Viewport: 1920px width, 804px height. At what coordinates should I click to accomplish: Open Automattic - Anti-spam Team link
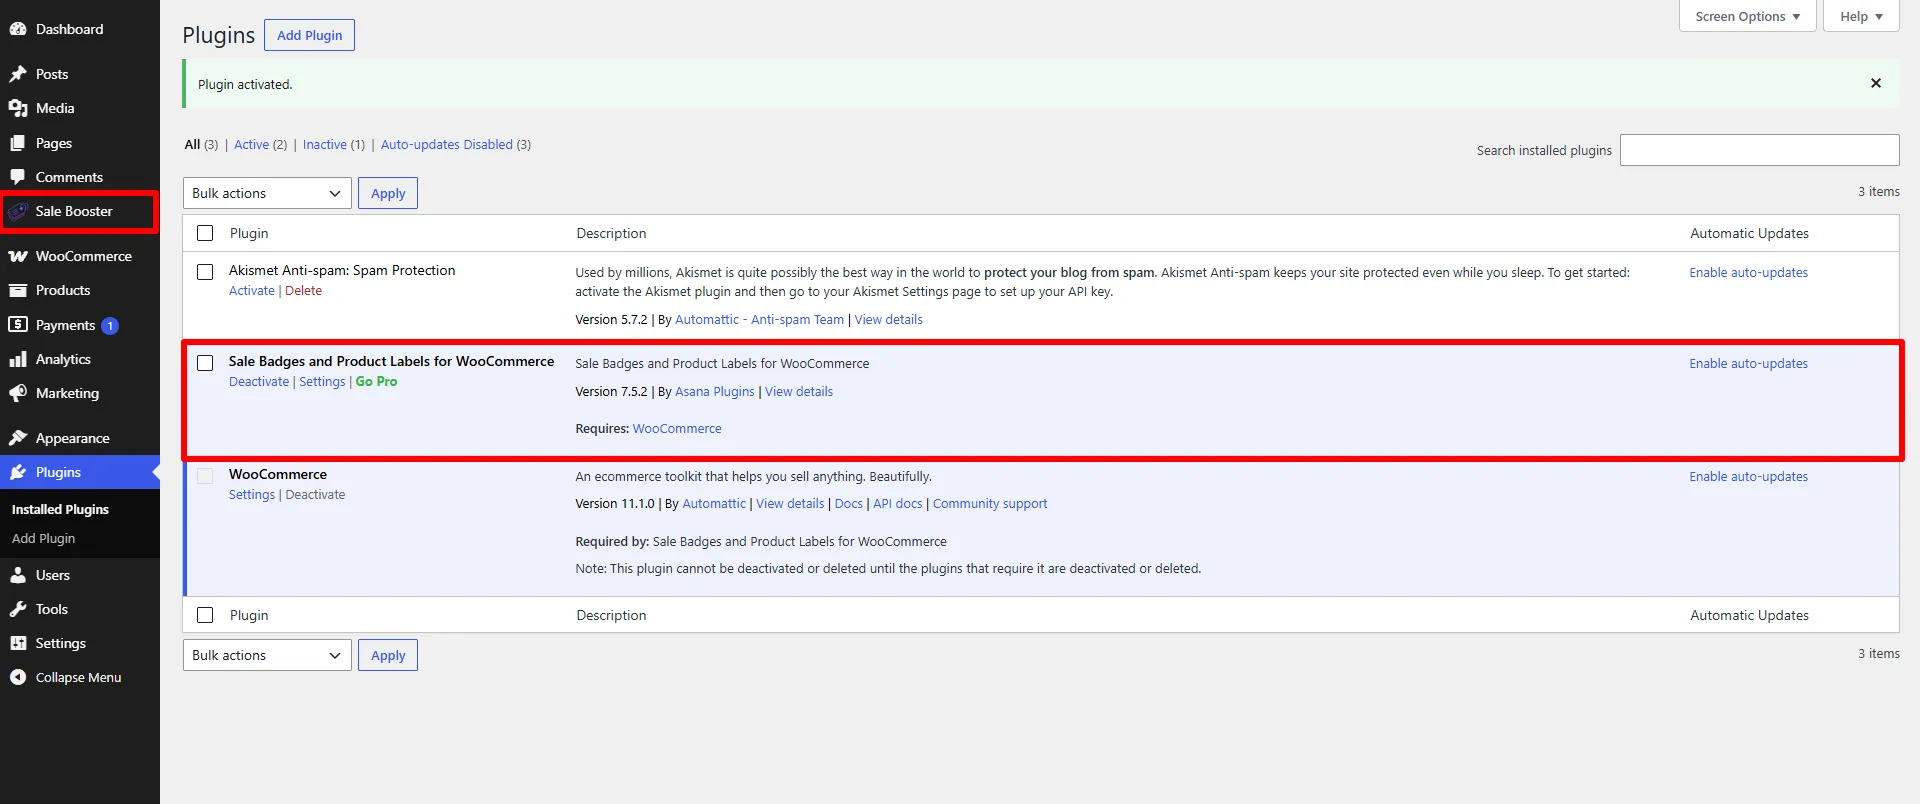pyautogui.click(x=760, y=319)
